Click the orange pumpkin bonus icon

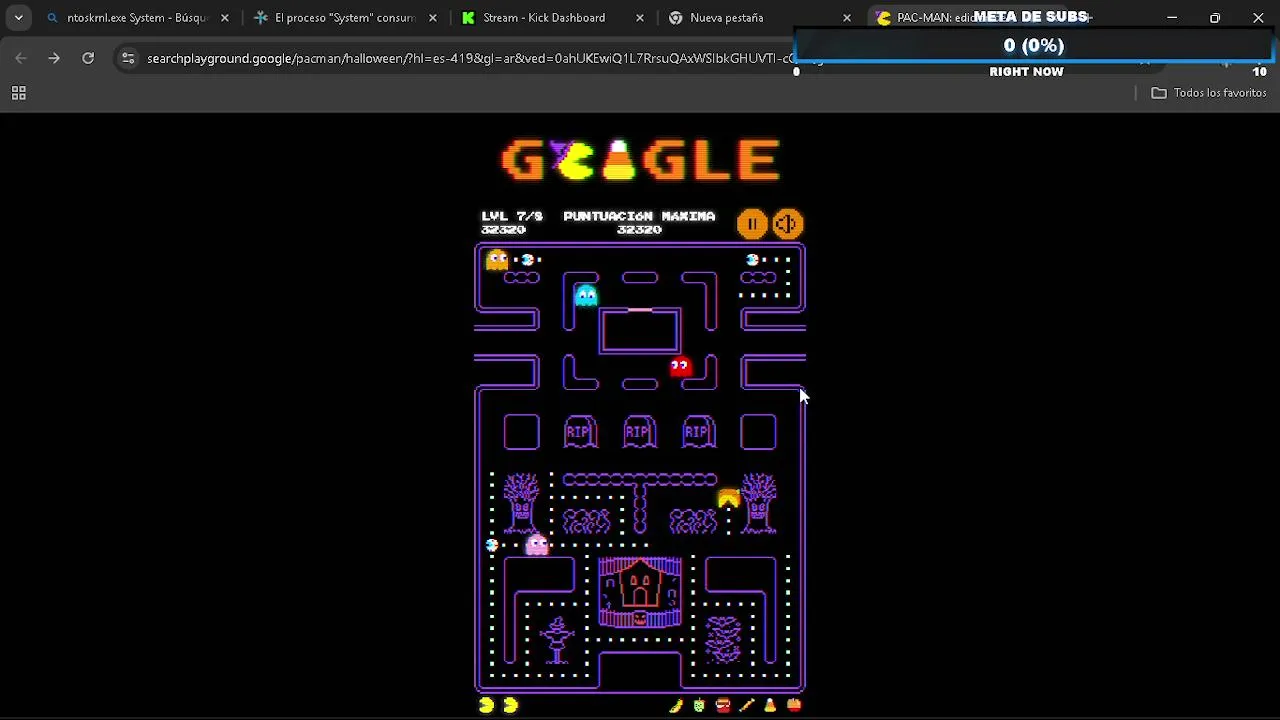coord(794,706)
